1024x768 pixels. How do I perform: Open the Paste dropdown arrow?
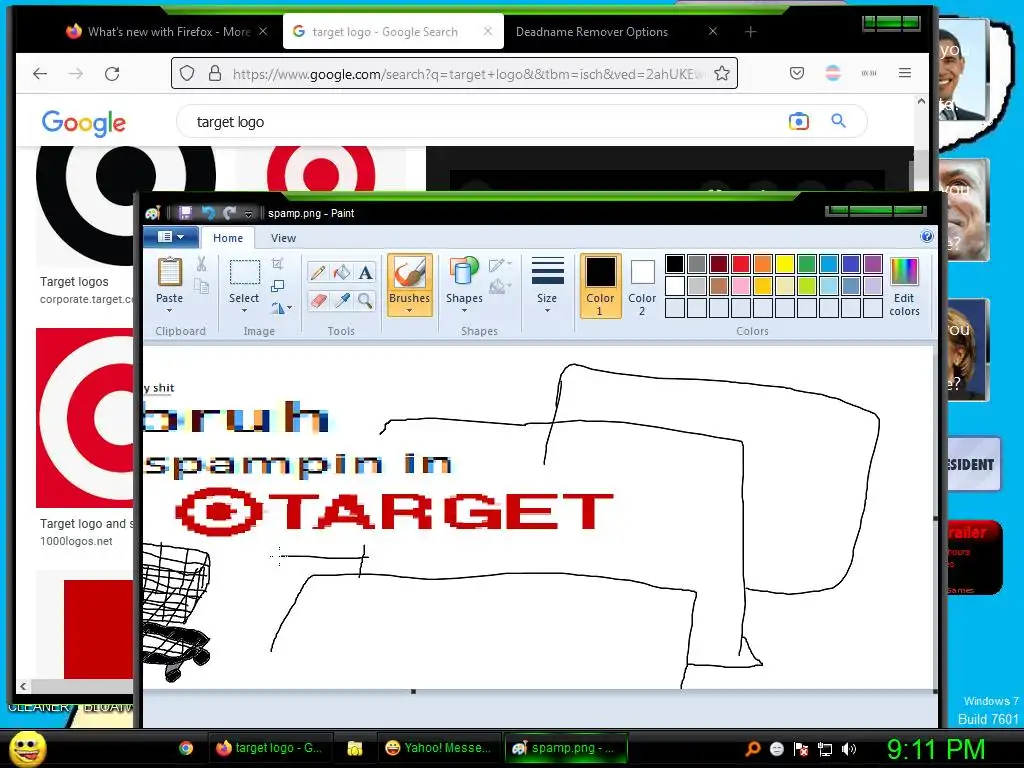tap(170, 311)
